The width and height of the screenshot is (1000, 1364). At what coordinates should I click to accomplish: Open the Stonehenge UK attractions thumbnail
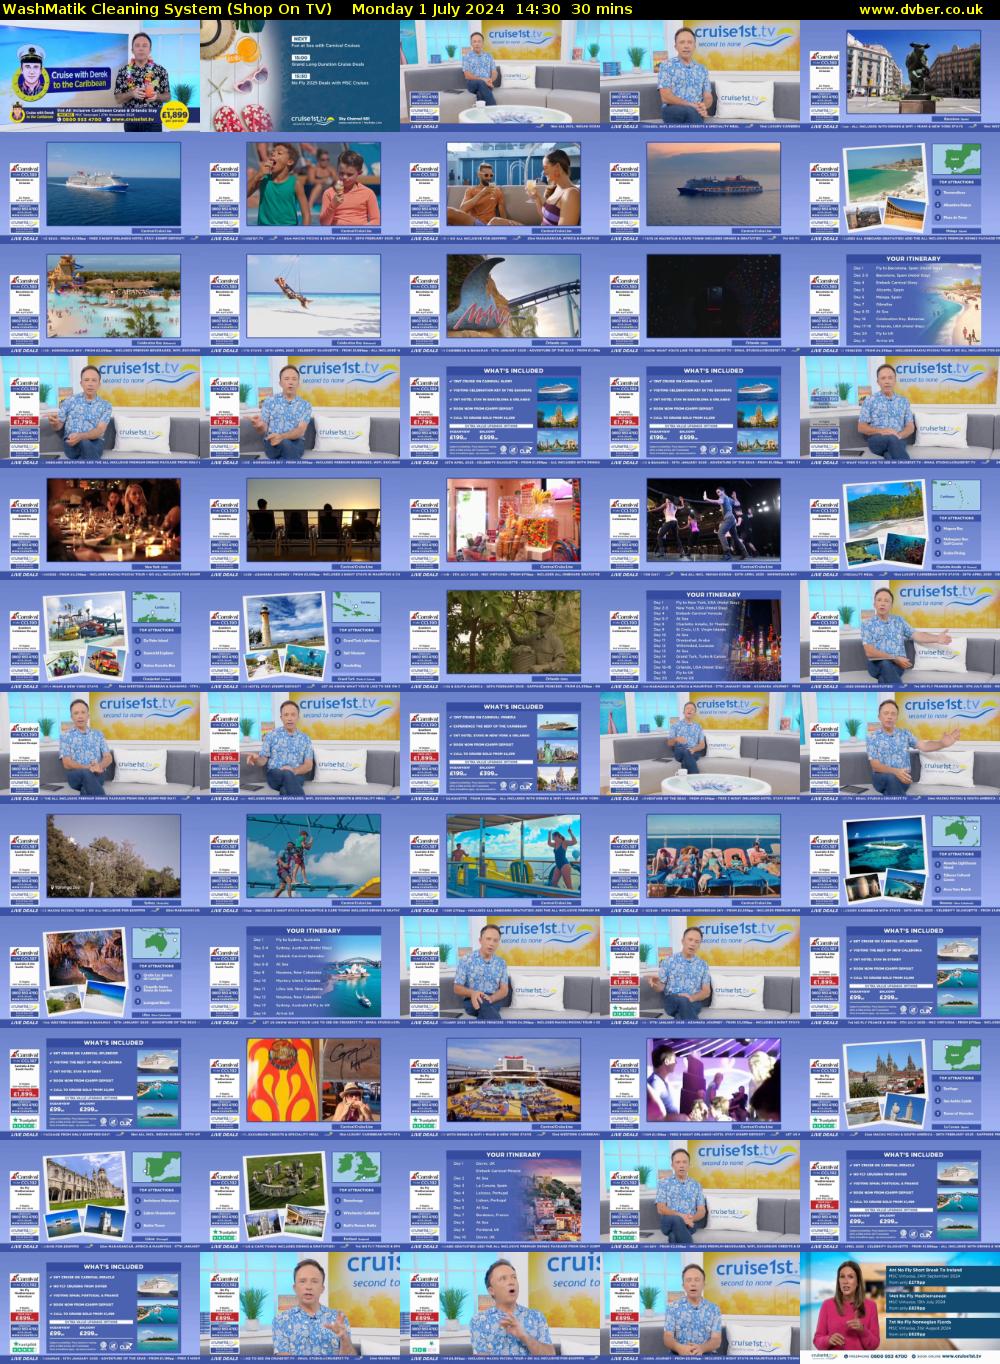click(300, 1196)
